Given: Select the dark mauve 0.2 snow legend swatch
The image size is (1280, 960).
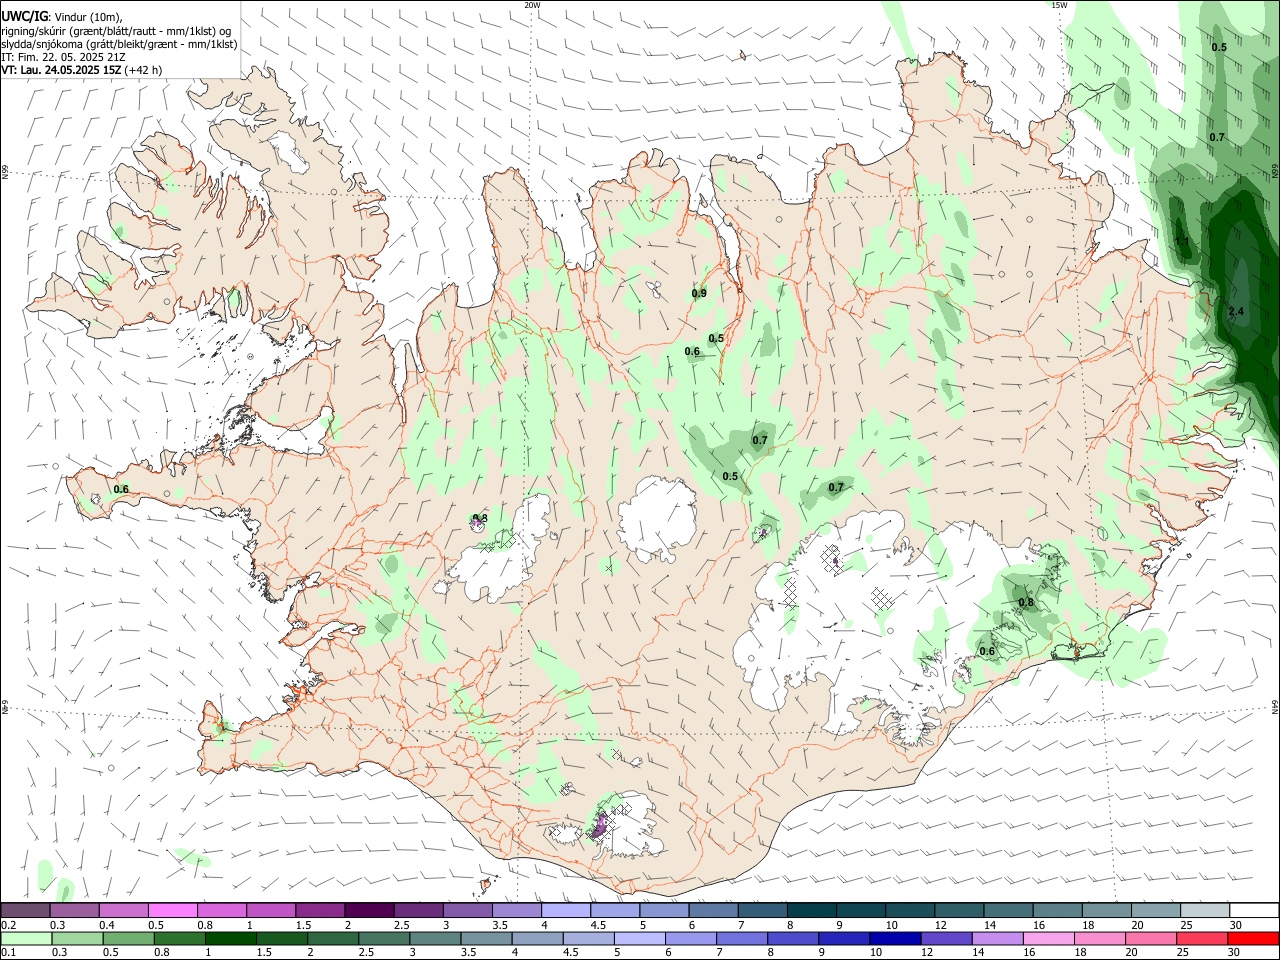Looking at the screenshot, I should click(x=25, y=910).
